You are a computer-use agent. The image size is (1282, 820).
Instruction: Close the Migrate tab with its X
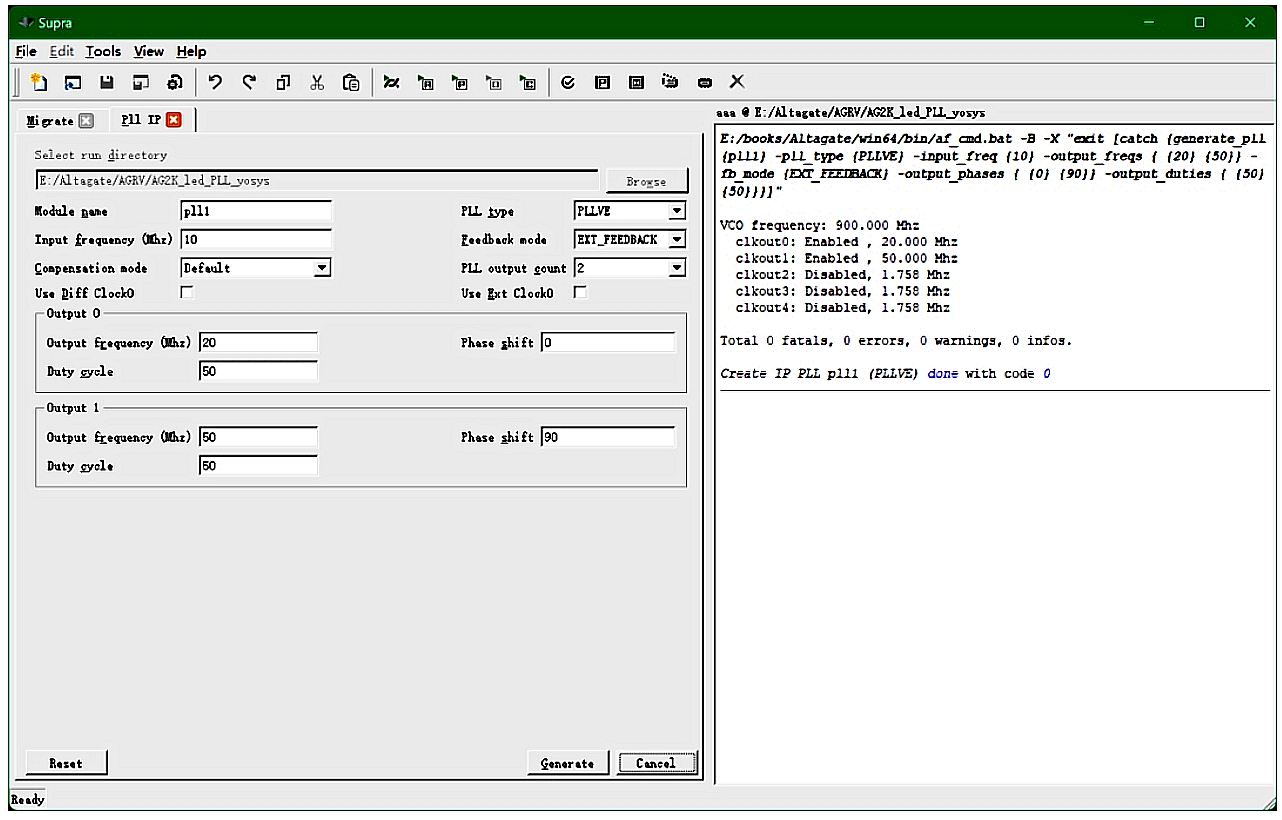click(86, 121)
